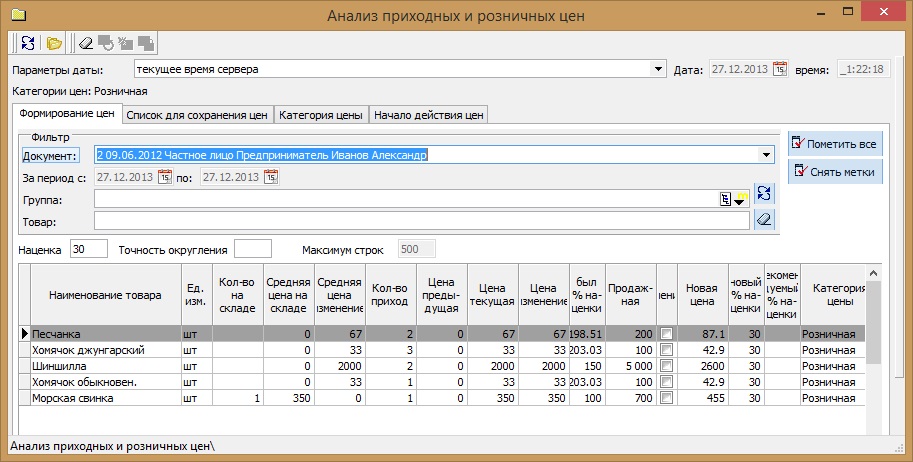Click the Товар filter input field
This screenshot has height=462, width=913.
tap(422, 221)
